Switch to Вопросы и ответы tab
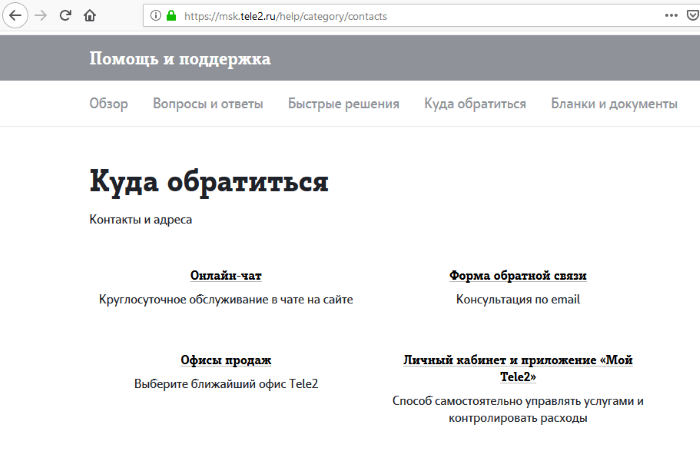This screenshot has height=455, width=700. point(208,104)
